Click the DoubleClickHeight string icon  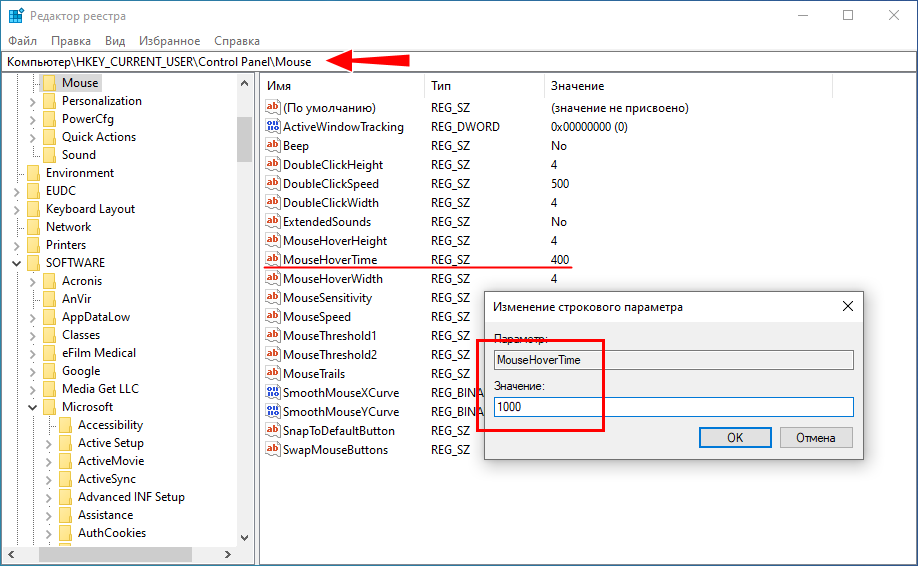[x=272, y=164]
